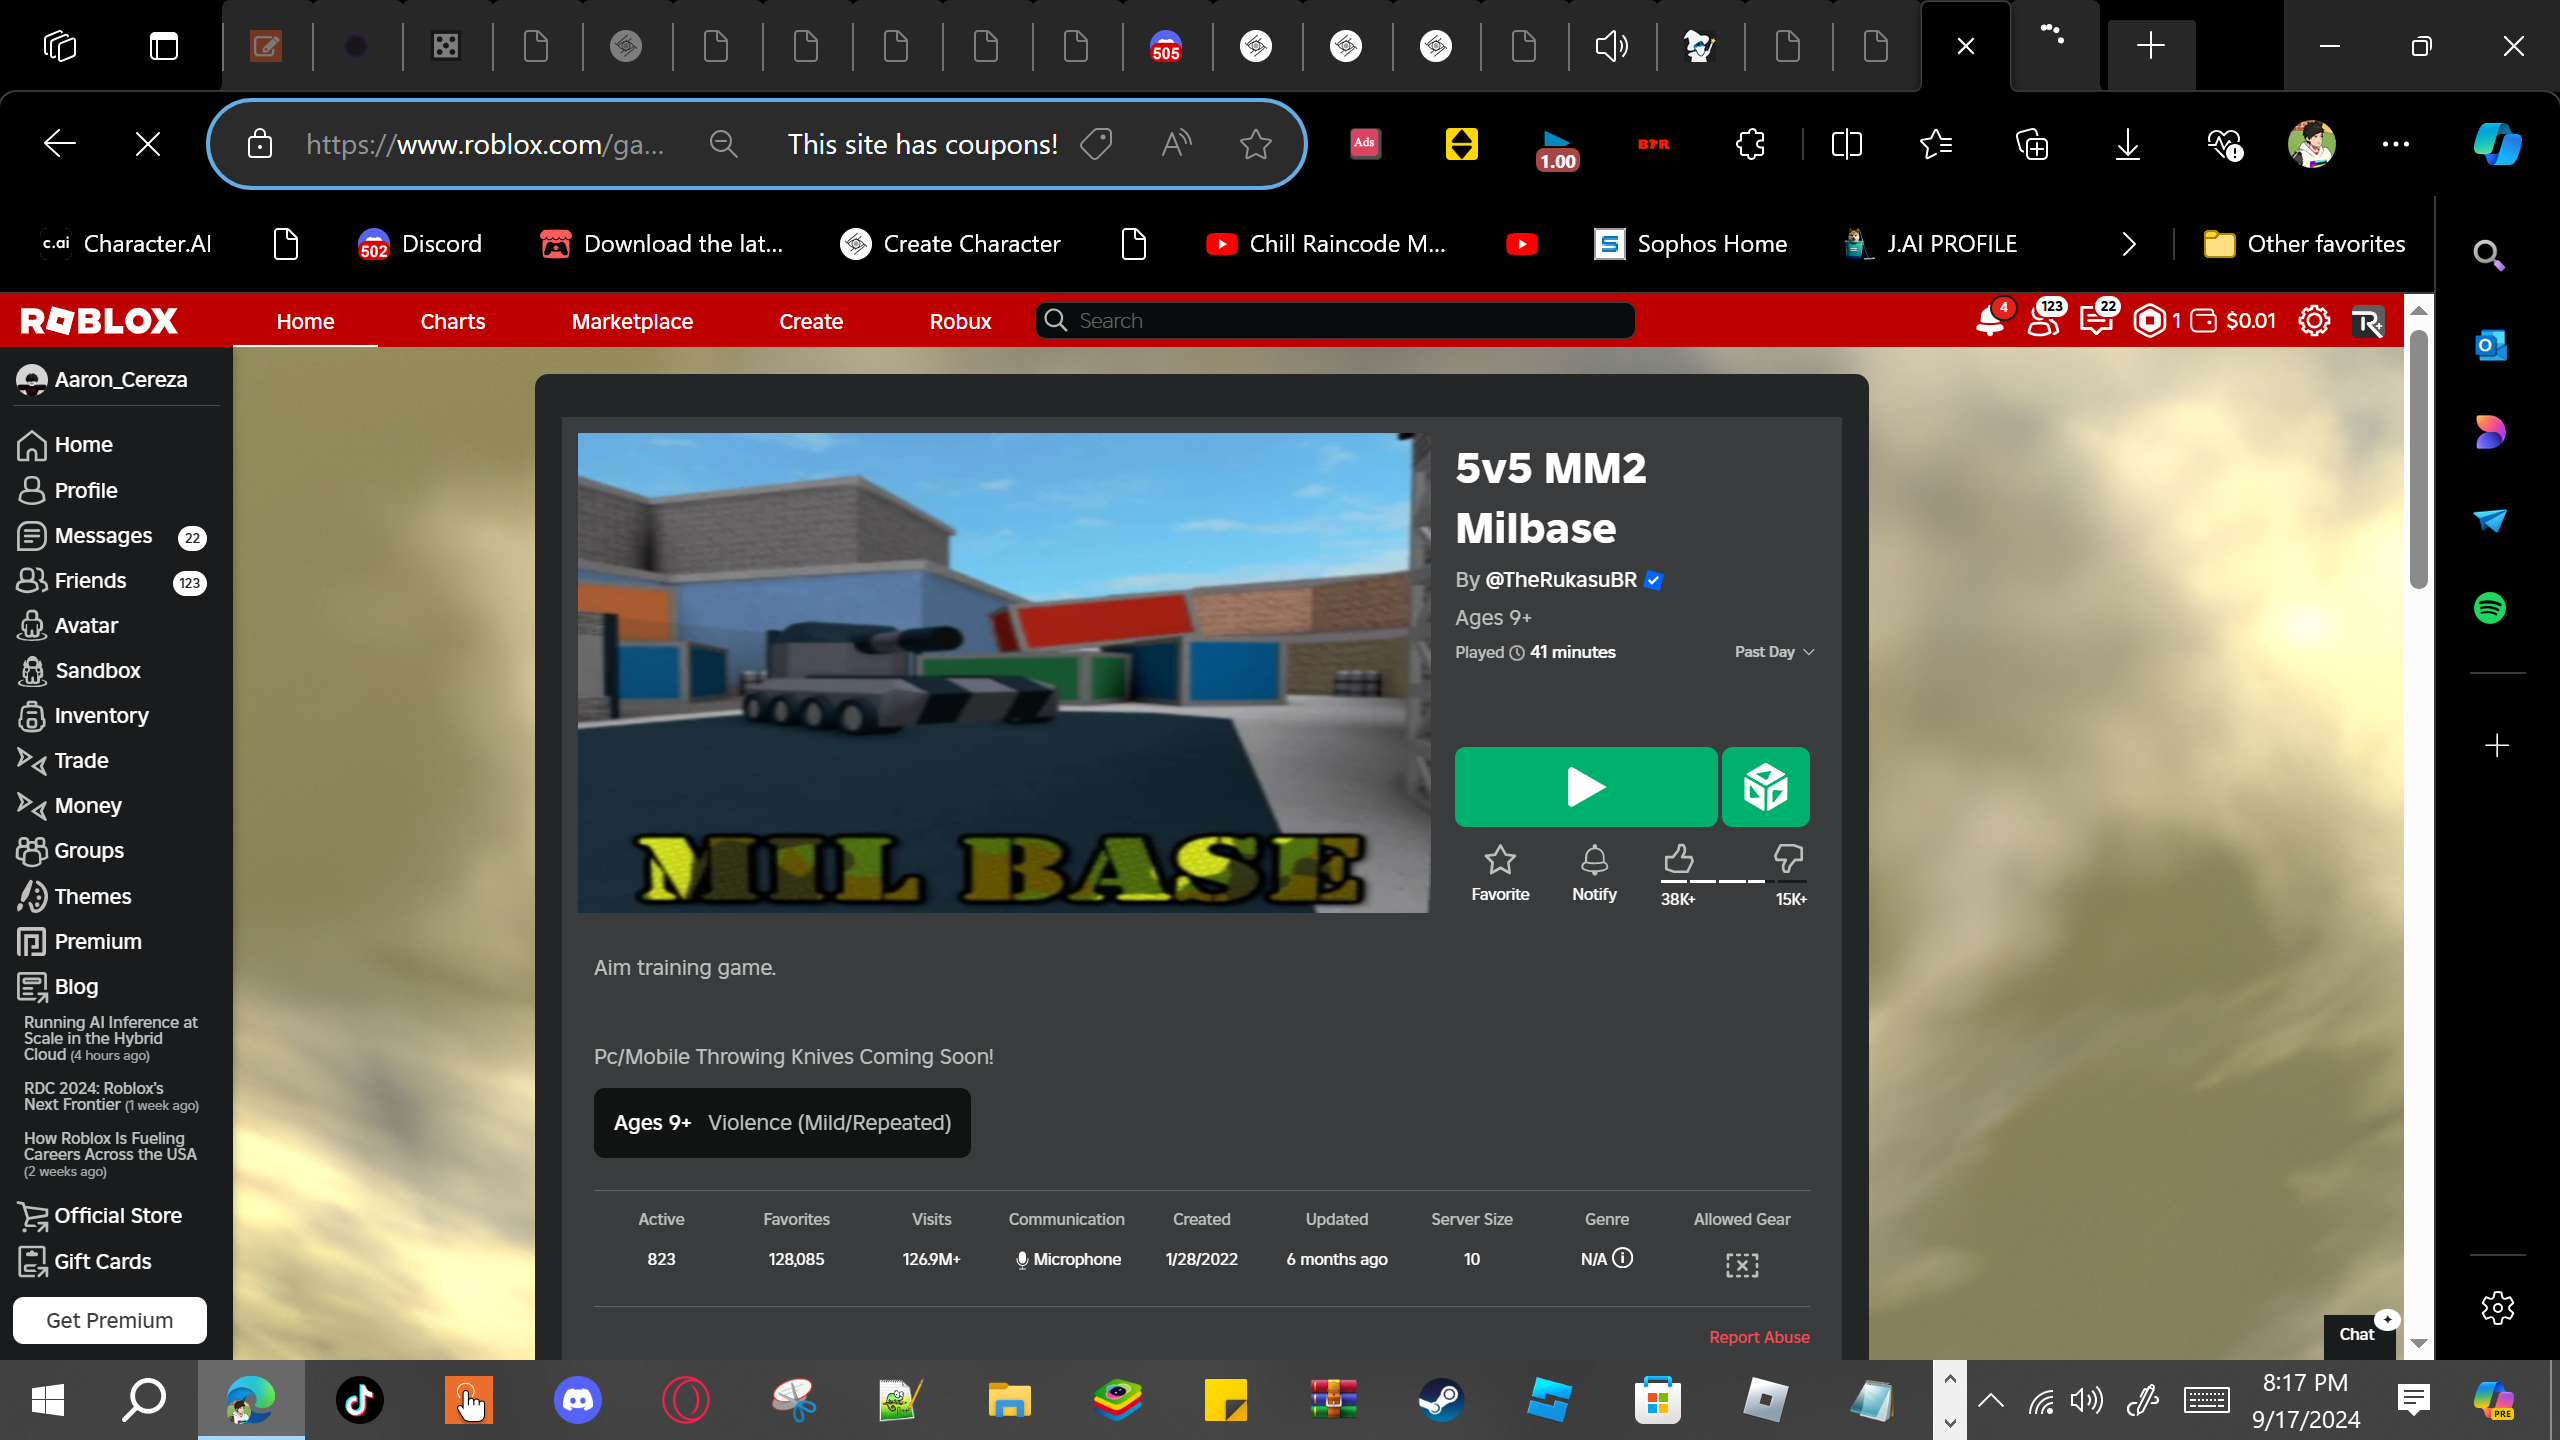The image size is (2560, 1440).
Task: Open Other favorites folder dropdown
Action: click(2305, 244)
